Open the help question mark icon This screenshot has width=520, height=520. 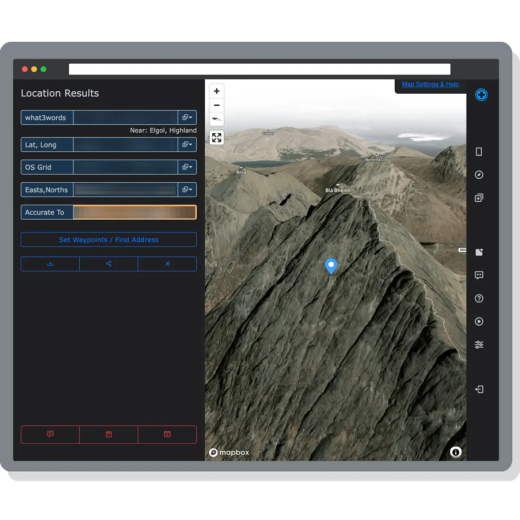[x=479, y=298]
